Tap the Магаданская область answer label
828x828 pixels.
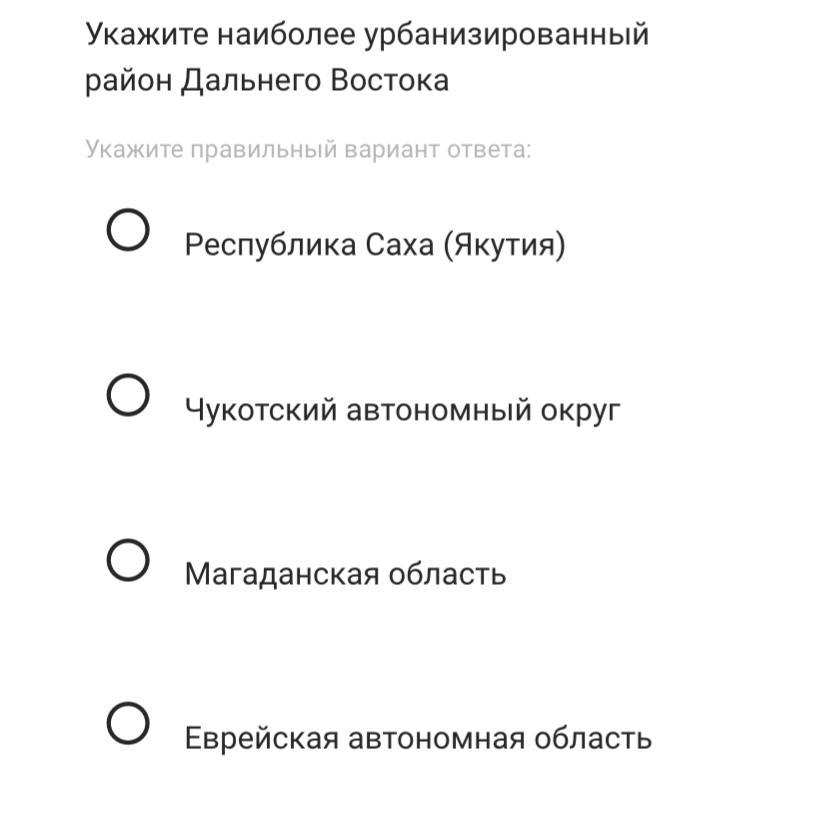(x=345, y=574)
